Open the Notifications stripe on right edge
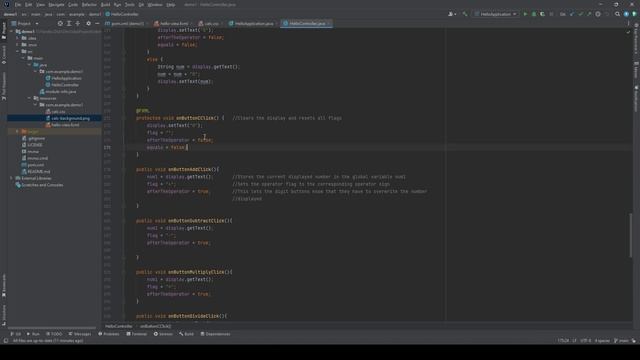 636,98
